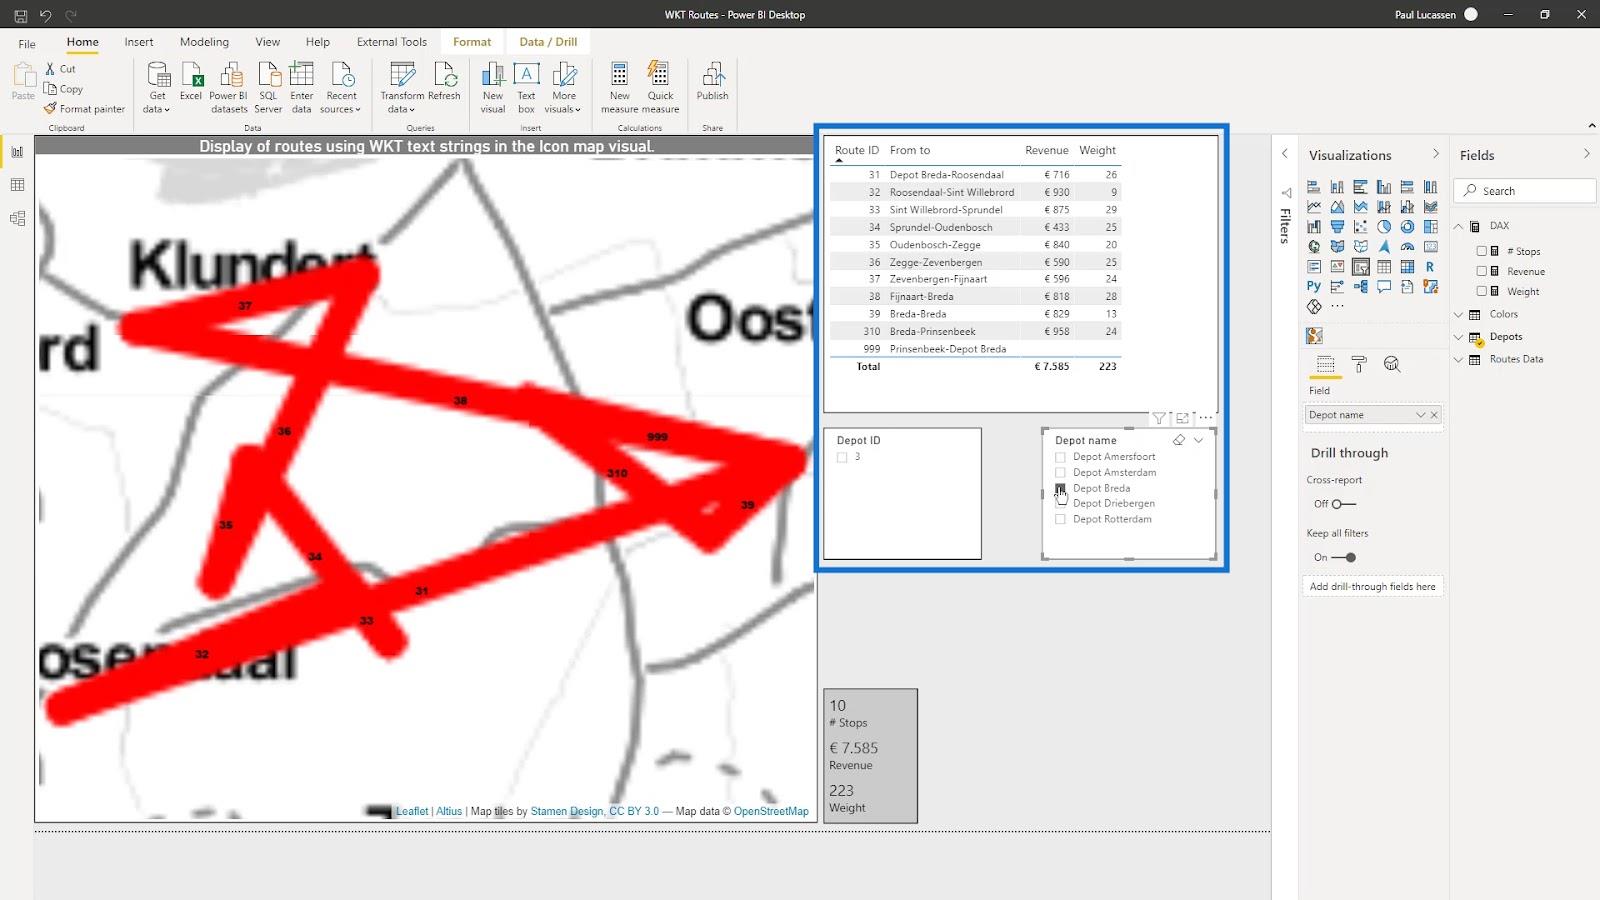Click the Publish button
1600x900 pixels.
pos(712,82)
